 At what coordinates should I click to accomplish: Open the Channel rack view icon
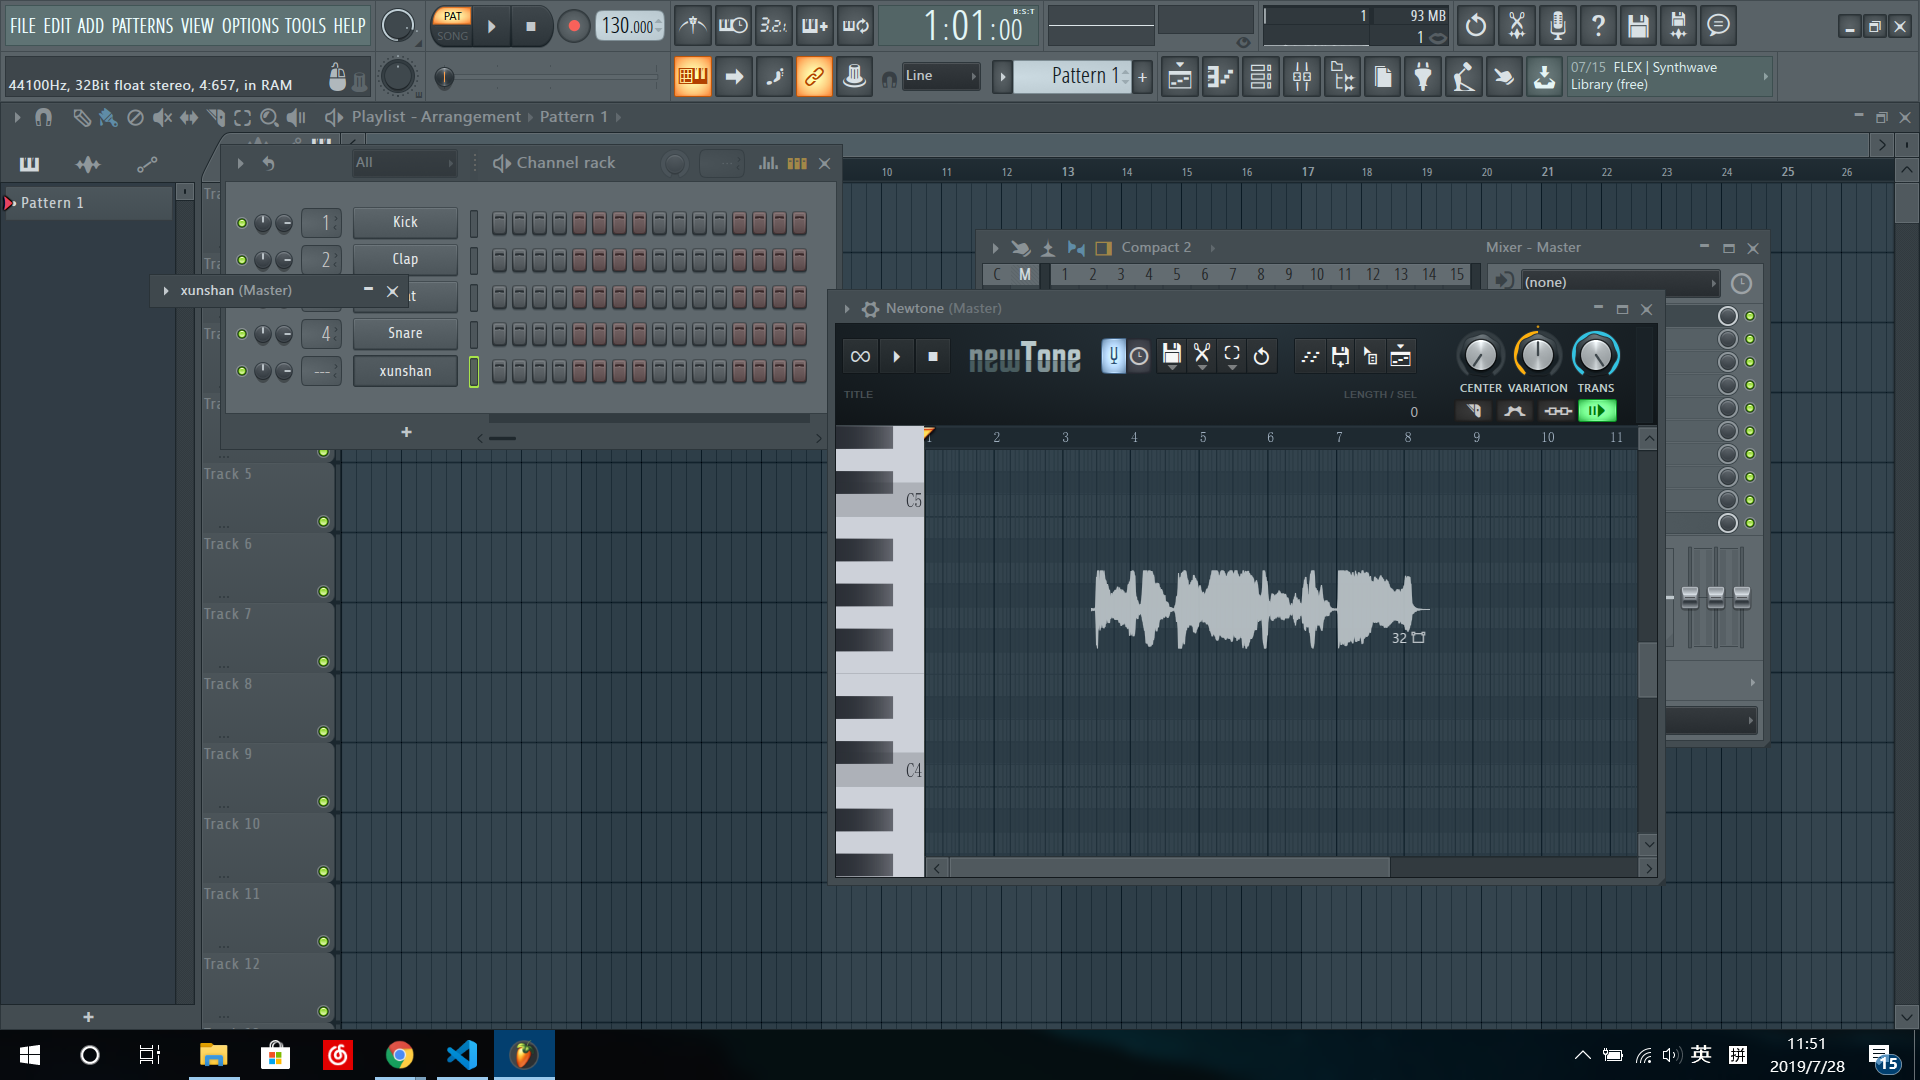(x=1261, y=77)
